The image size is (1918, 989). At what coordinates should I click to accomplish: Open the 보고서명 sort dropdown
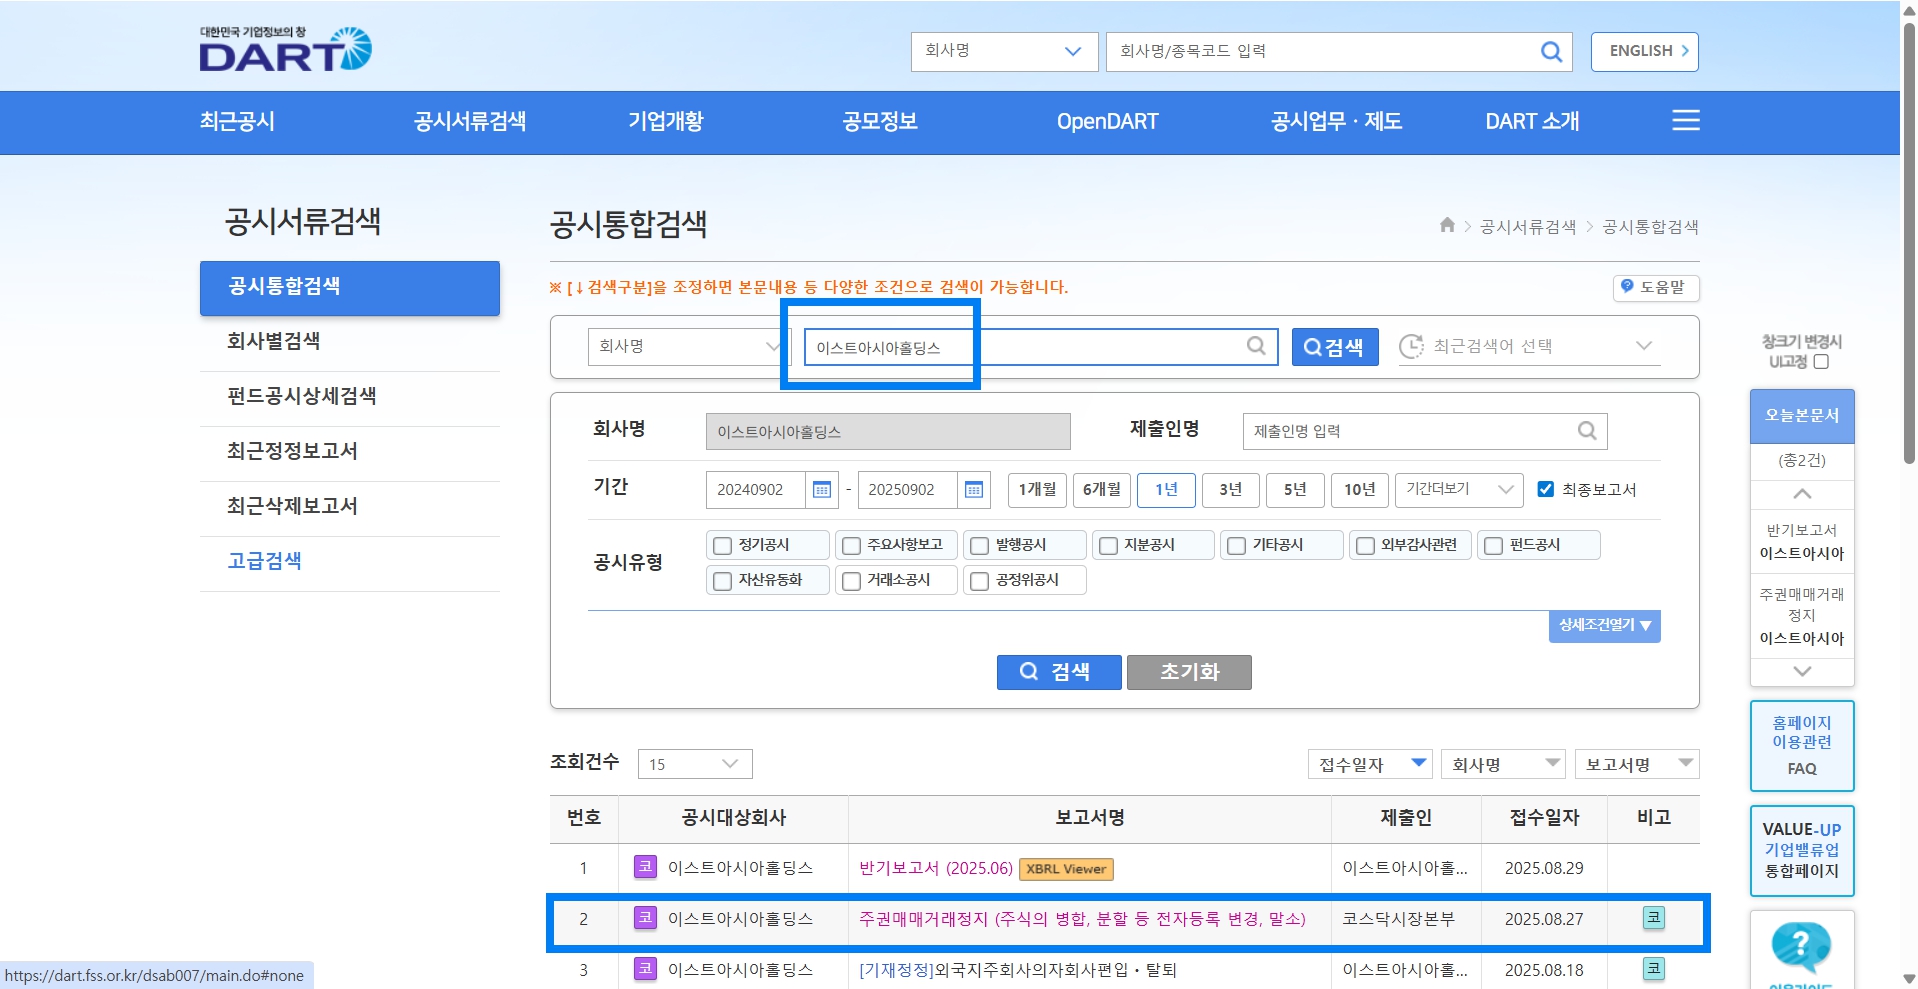pyautogui.click(x=1637, y=764)
